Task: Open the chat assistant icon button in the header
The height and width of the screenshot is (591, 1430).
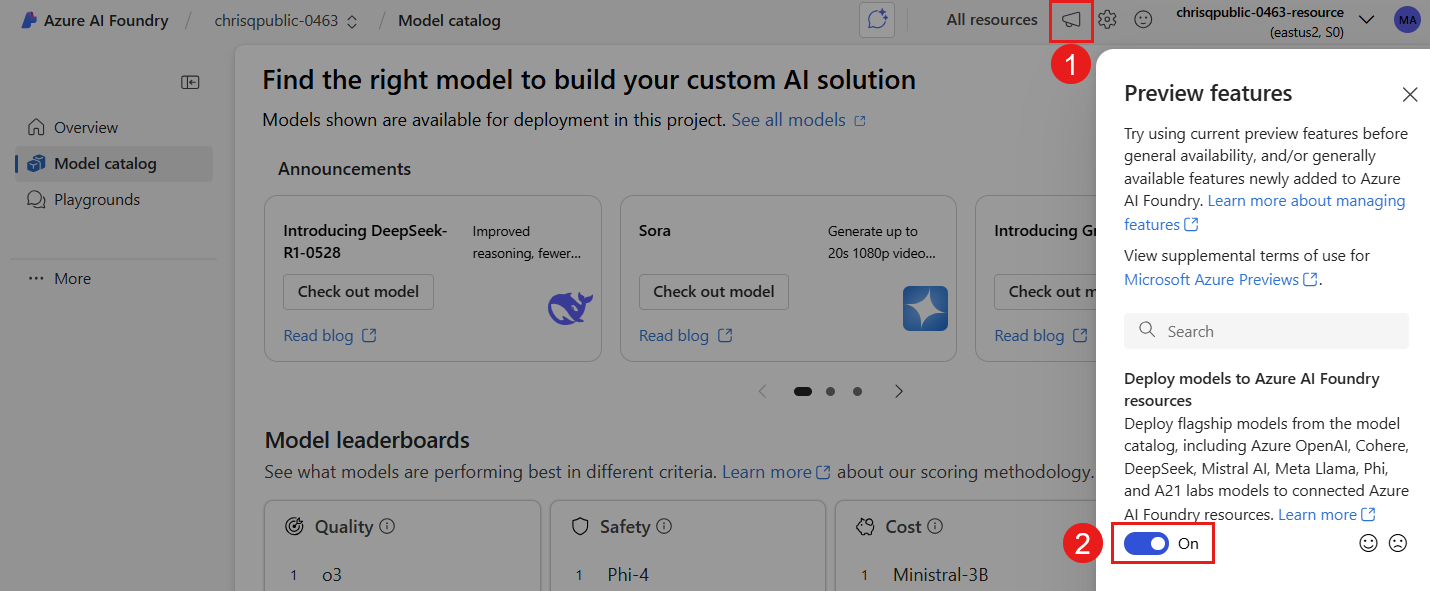Action: pos(877,20)
